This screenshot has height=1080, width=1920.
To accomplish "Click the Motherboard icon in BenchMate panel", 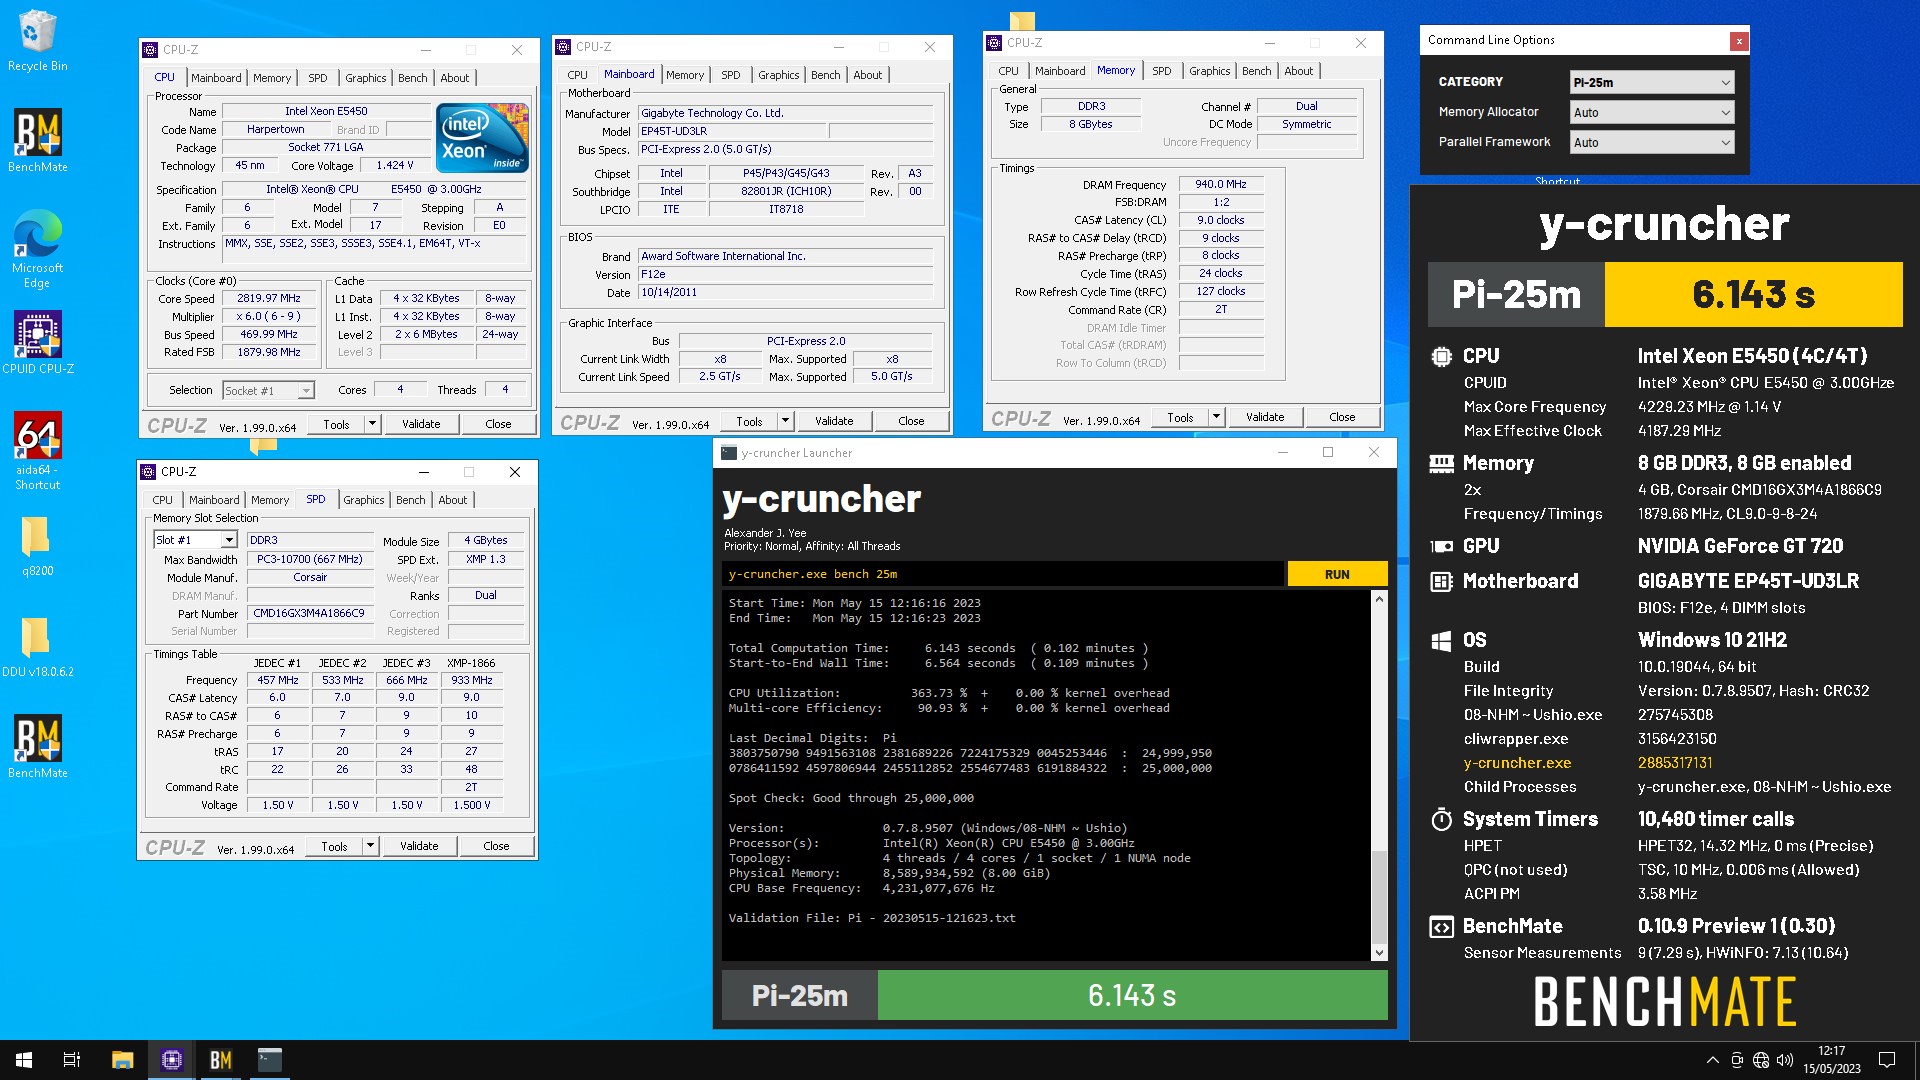I will 1441,581.
